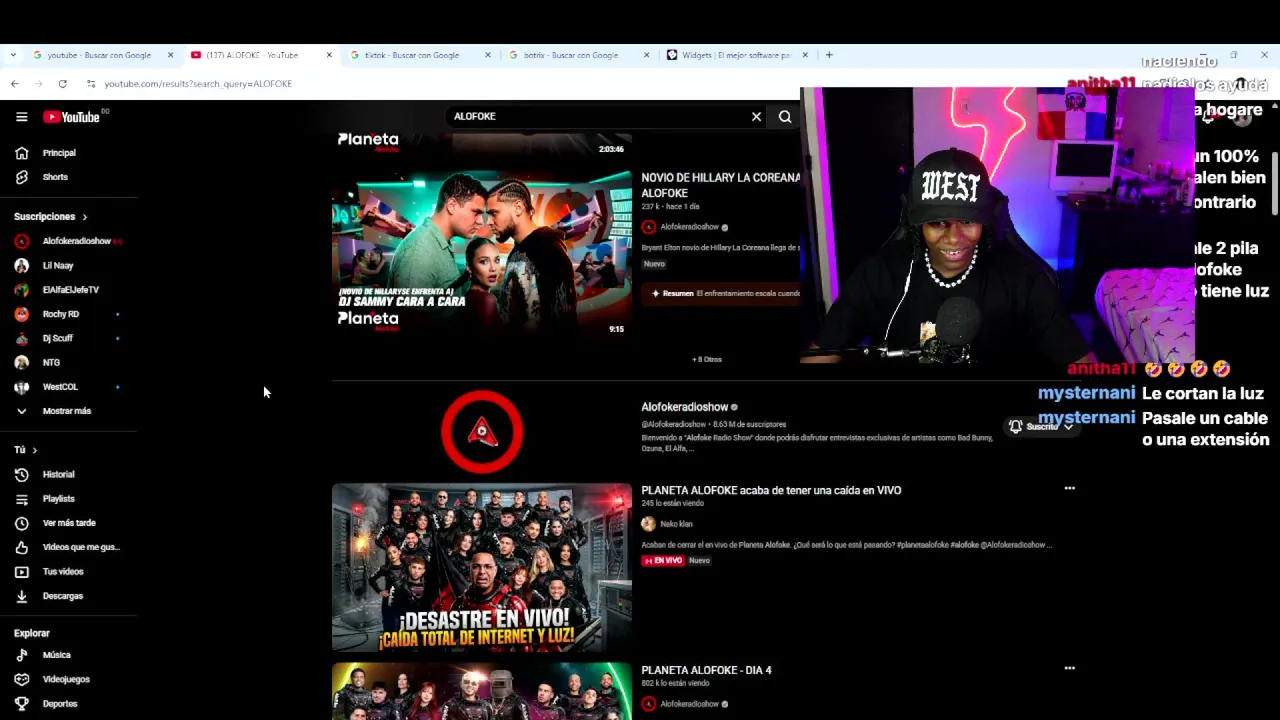Click browser back arrow
The height and width of the screenshot is (720, 1280).
(14, 84)
